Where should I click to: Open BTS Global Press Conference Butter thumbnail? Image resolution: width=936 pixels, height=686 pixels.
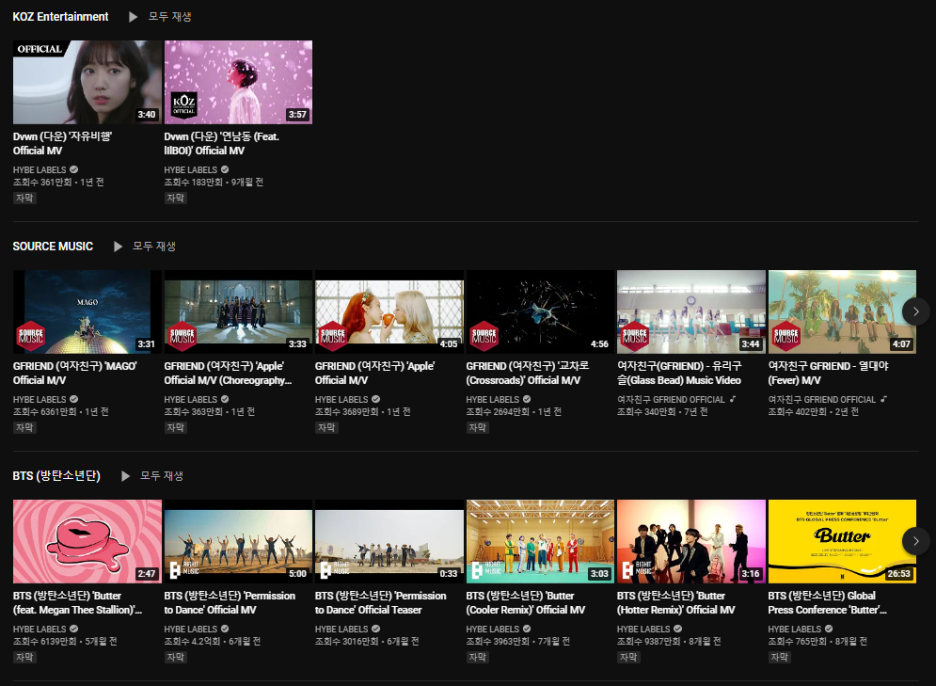pyautogui.click(x=842, y=542)
